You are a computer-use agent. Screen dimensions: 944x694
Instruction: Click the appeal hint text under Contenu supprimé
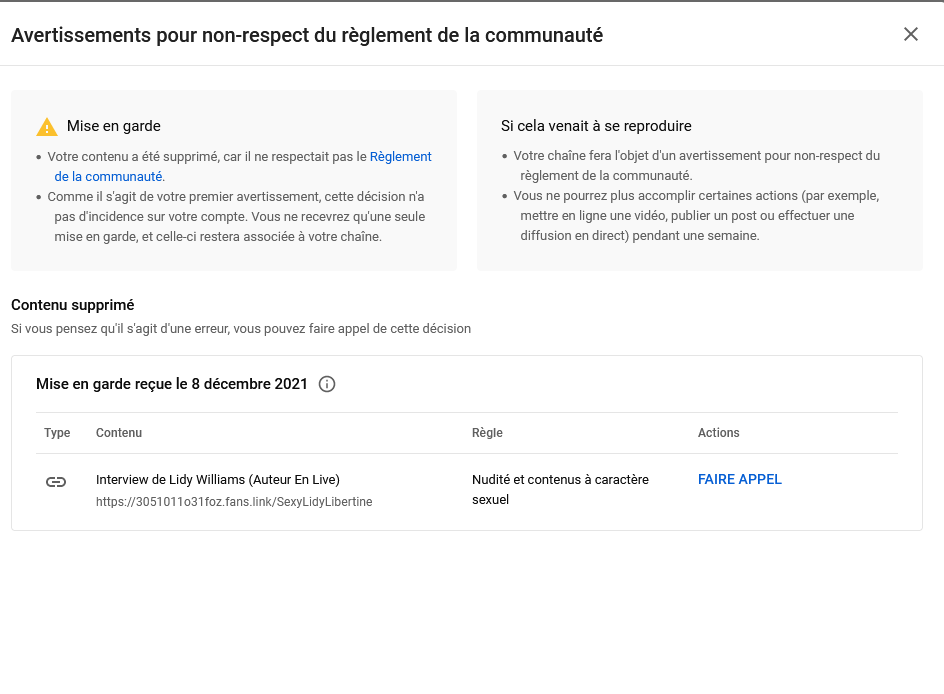[x=241, y=329]
